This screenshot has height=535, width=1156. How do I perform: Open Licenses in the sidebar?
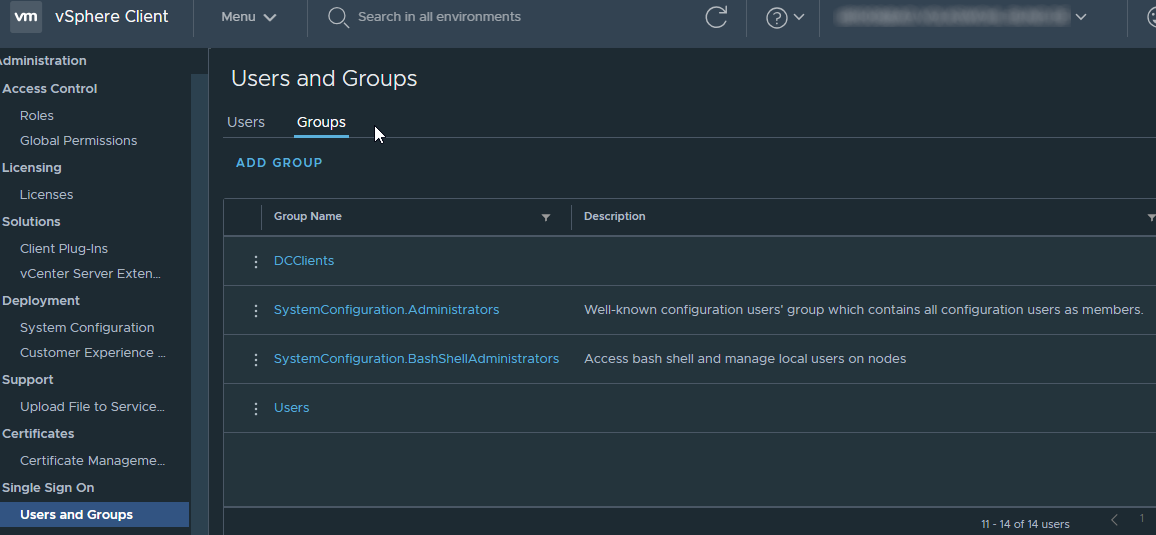tap(46, 195)
